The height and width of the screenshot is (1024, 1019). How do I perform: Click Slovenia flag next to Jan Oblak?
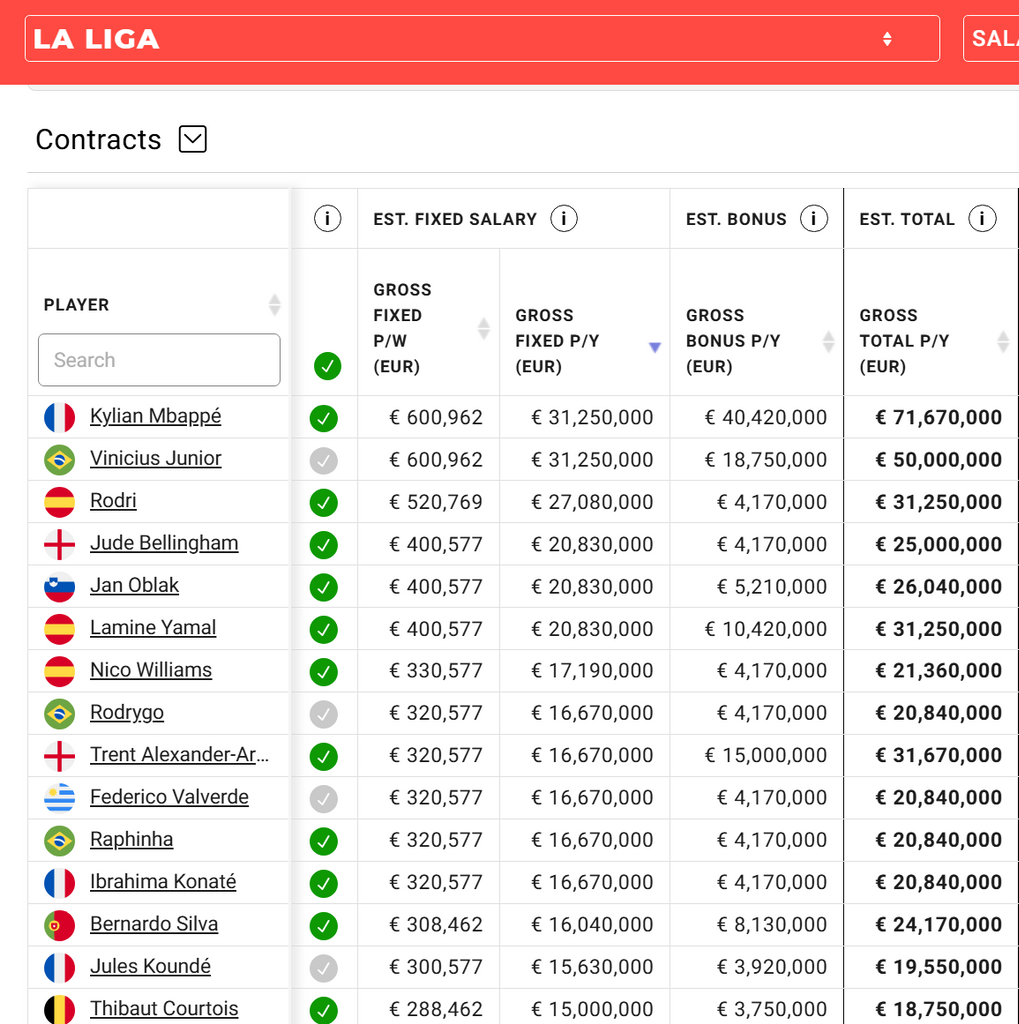pos(59,587)
